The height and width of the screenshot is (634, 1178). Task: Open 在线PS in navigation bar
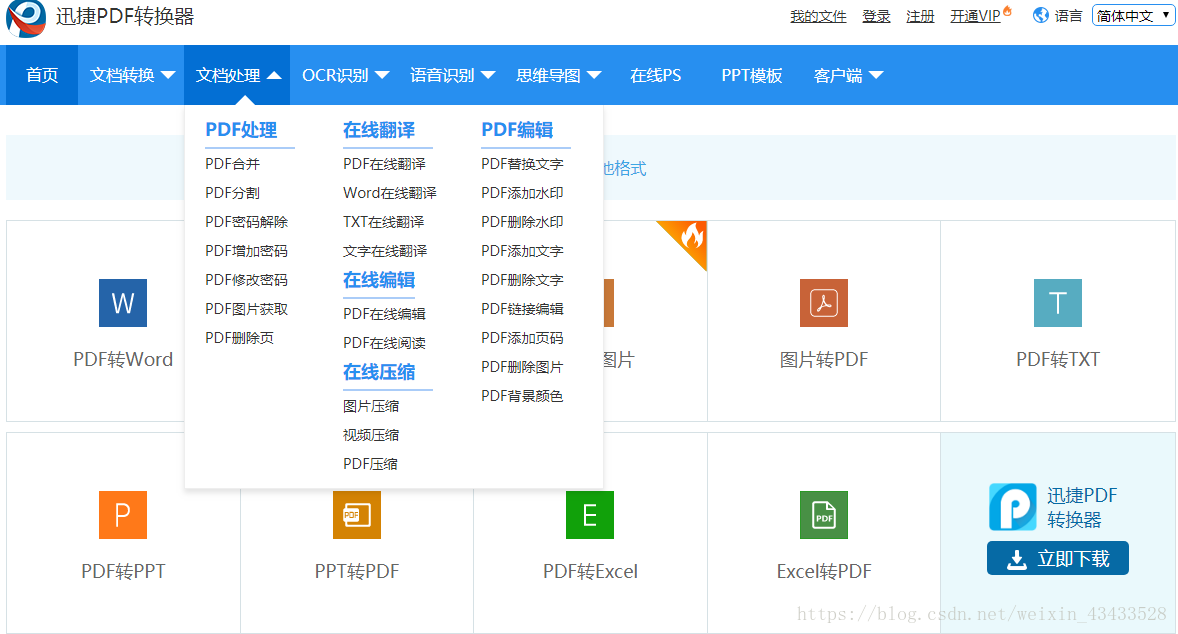coord(656,75)
